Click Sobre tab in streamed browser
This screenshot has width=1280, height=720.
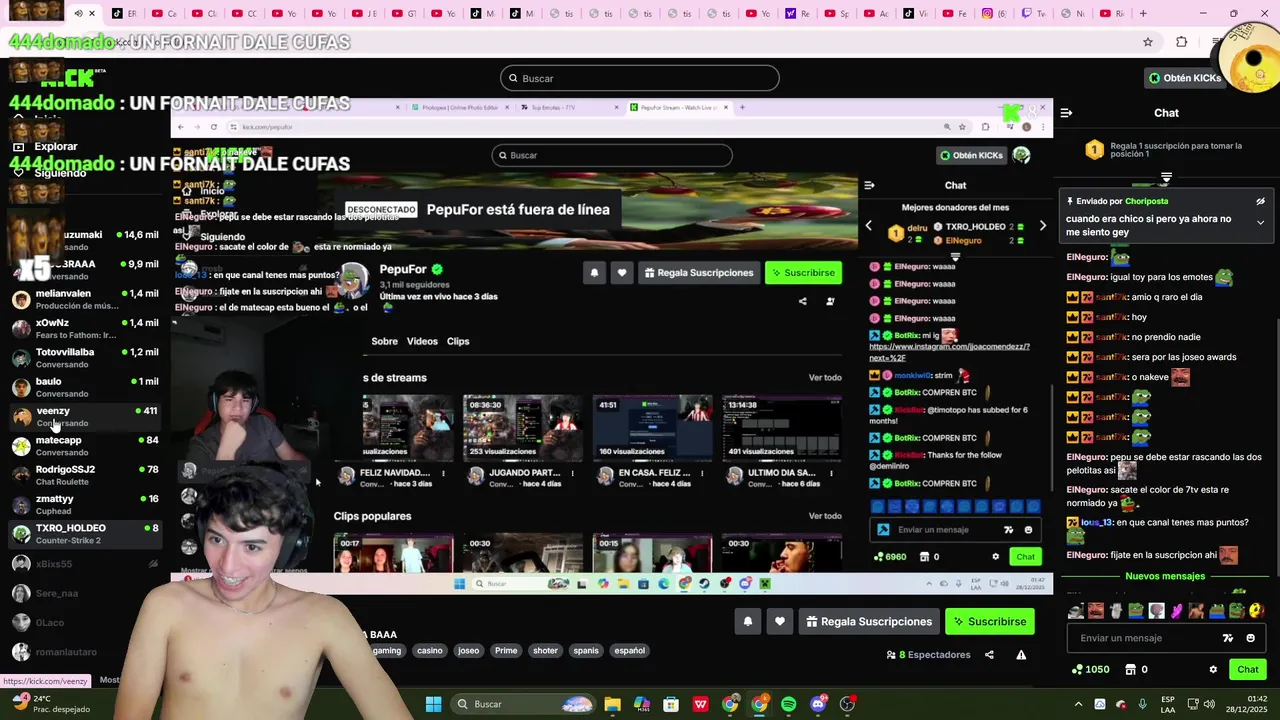(x=385, y=342)
